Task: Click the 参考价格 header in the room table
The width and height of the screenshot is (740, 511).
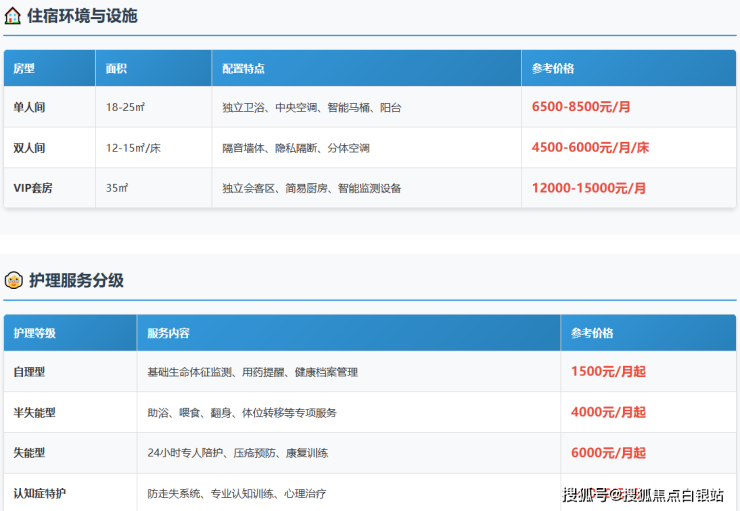Action: pos(553,69)
